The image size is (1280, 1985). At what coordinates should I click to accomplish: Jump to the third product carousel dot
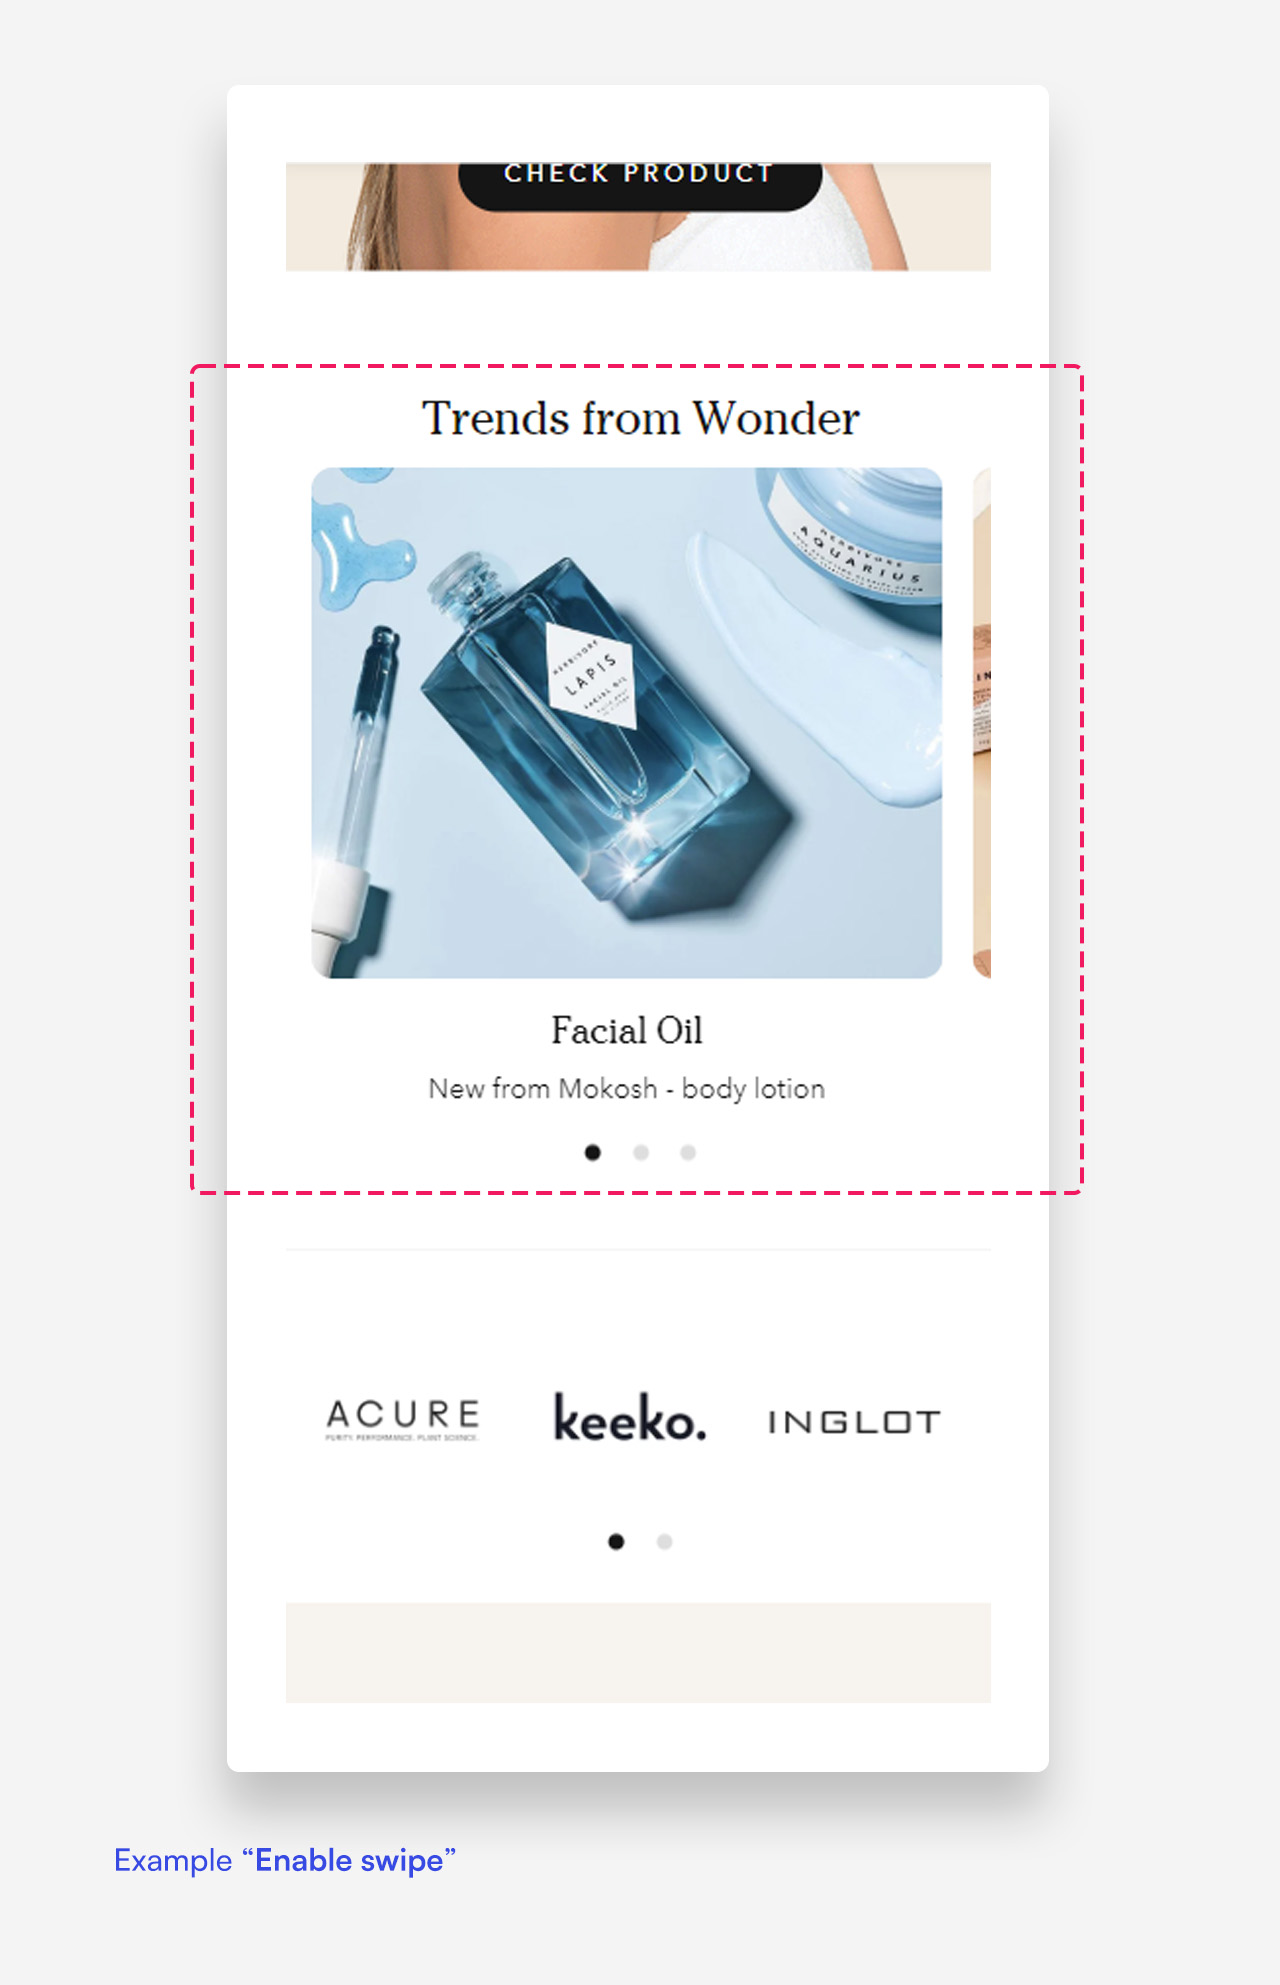click(x=688, y=1153)
